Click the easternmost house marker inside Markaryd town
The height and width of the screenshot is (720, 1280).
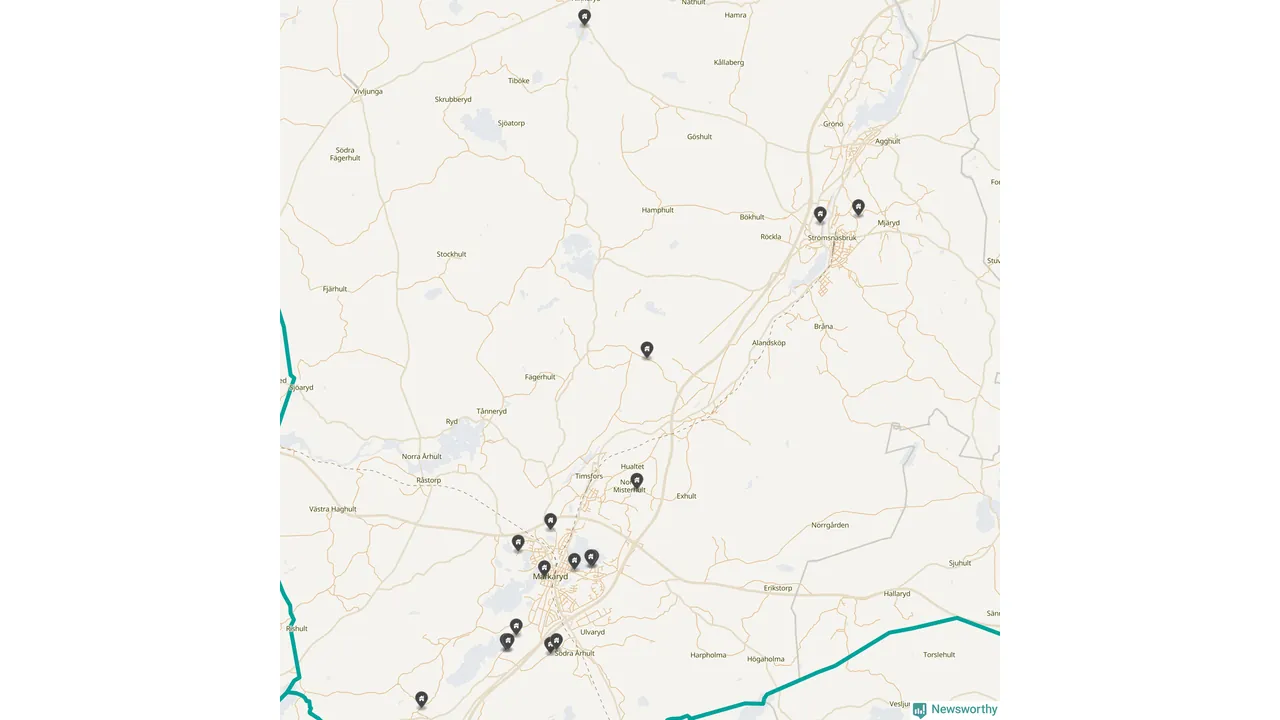(591, 558)
